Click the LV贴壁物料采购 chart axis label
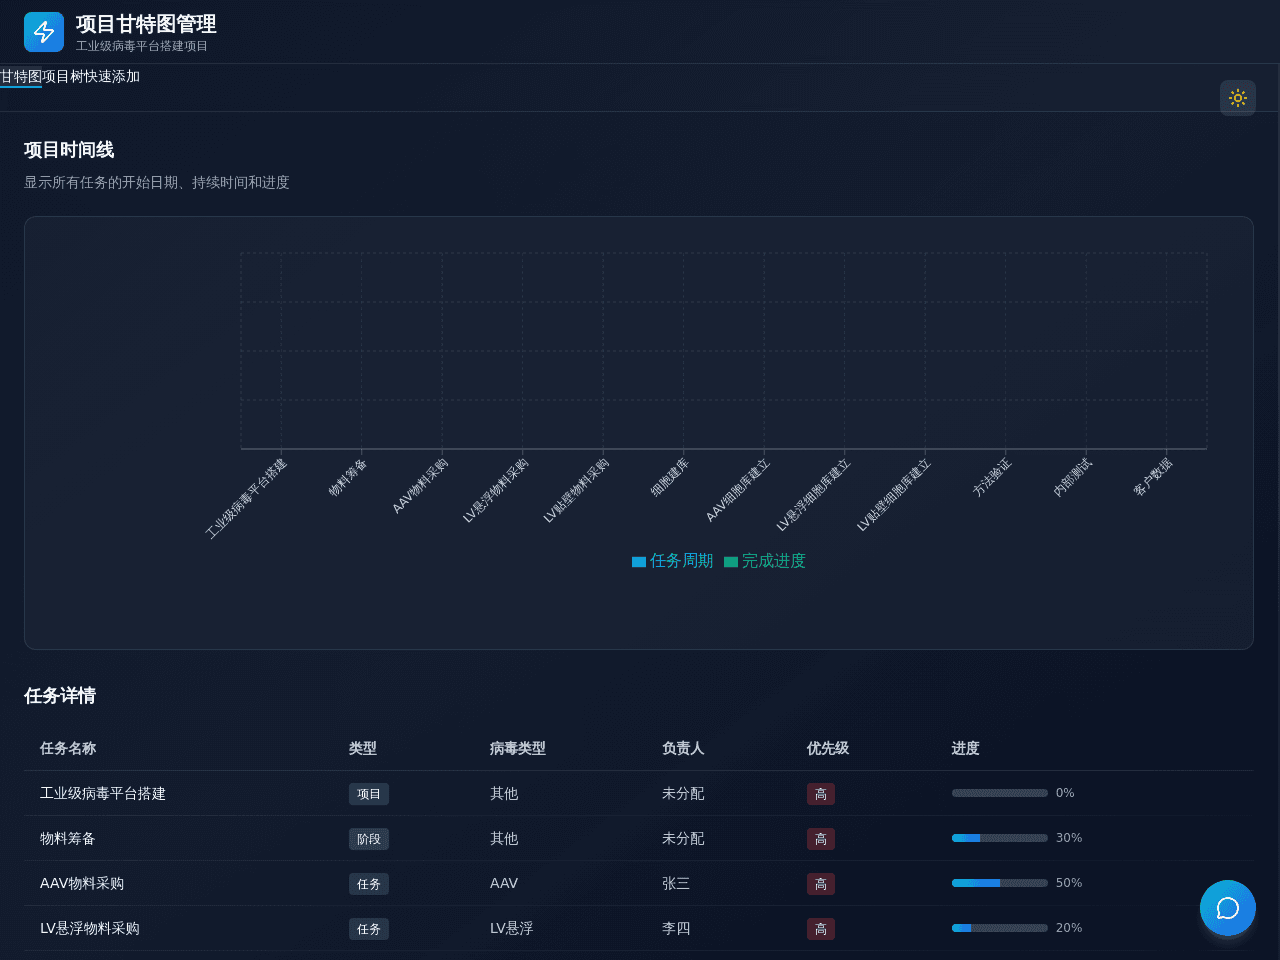The height and width of the screenshot is (960, 1280). (x=576, y=490)
